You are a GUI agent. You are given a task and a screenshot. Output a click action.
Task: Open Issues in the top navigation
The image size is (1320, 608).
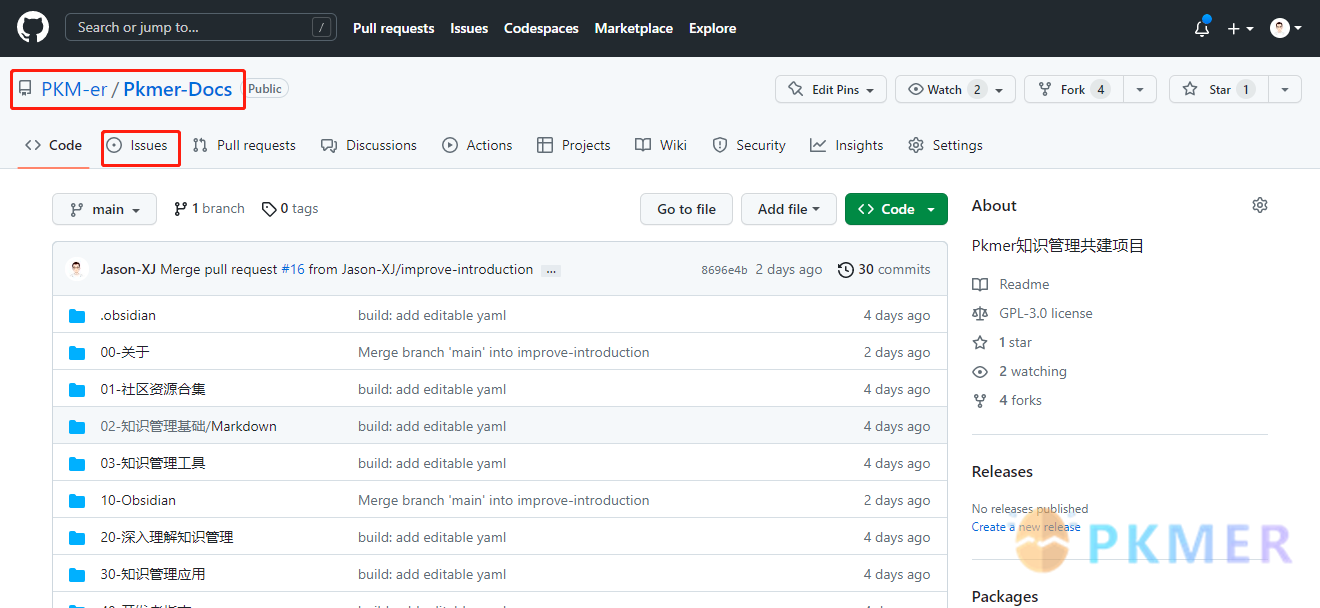[469, 28]
